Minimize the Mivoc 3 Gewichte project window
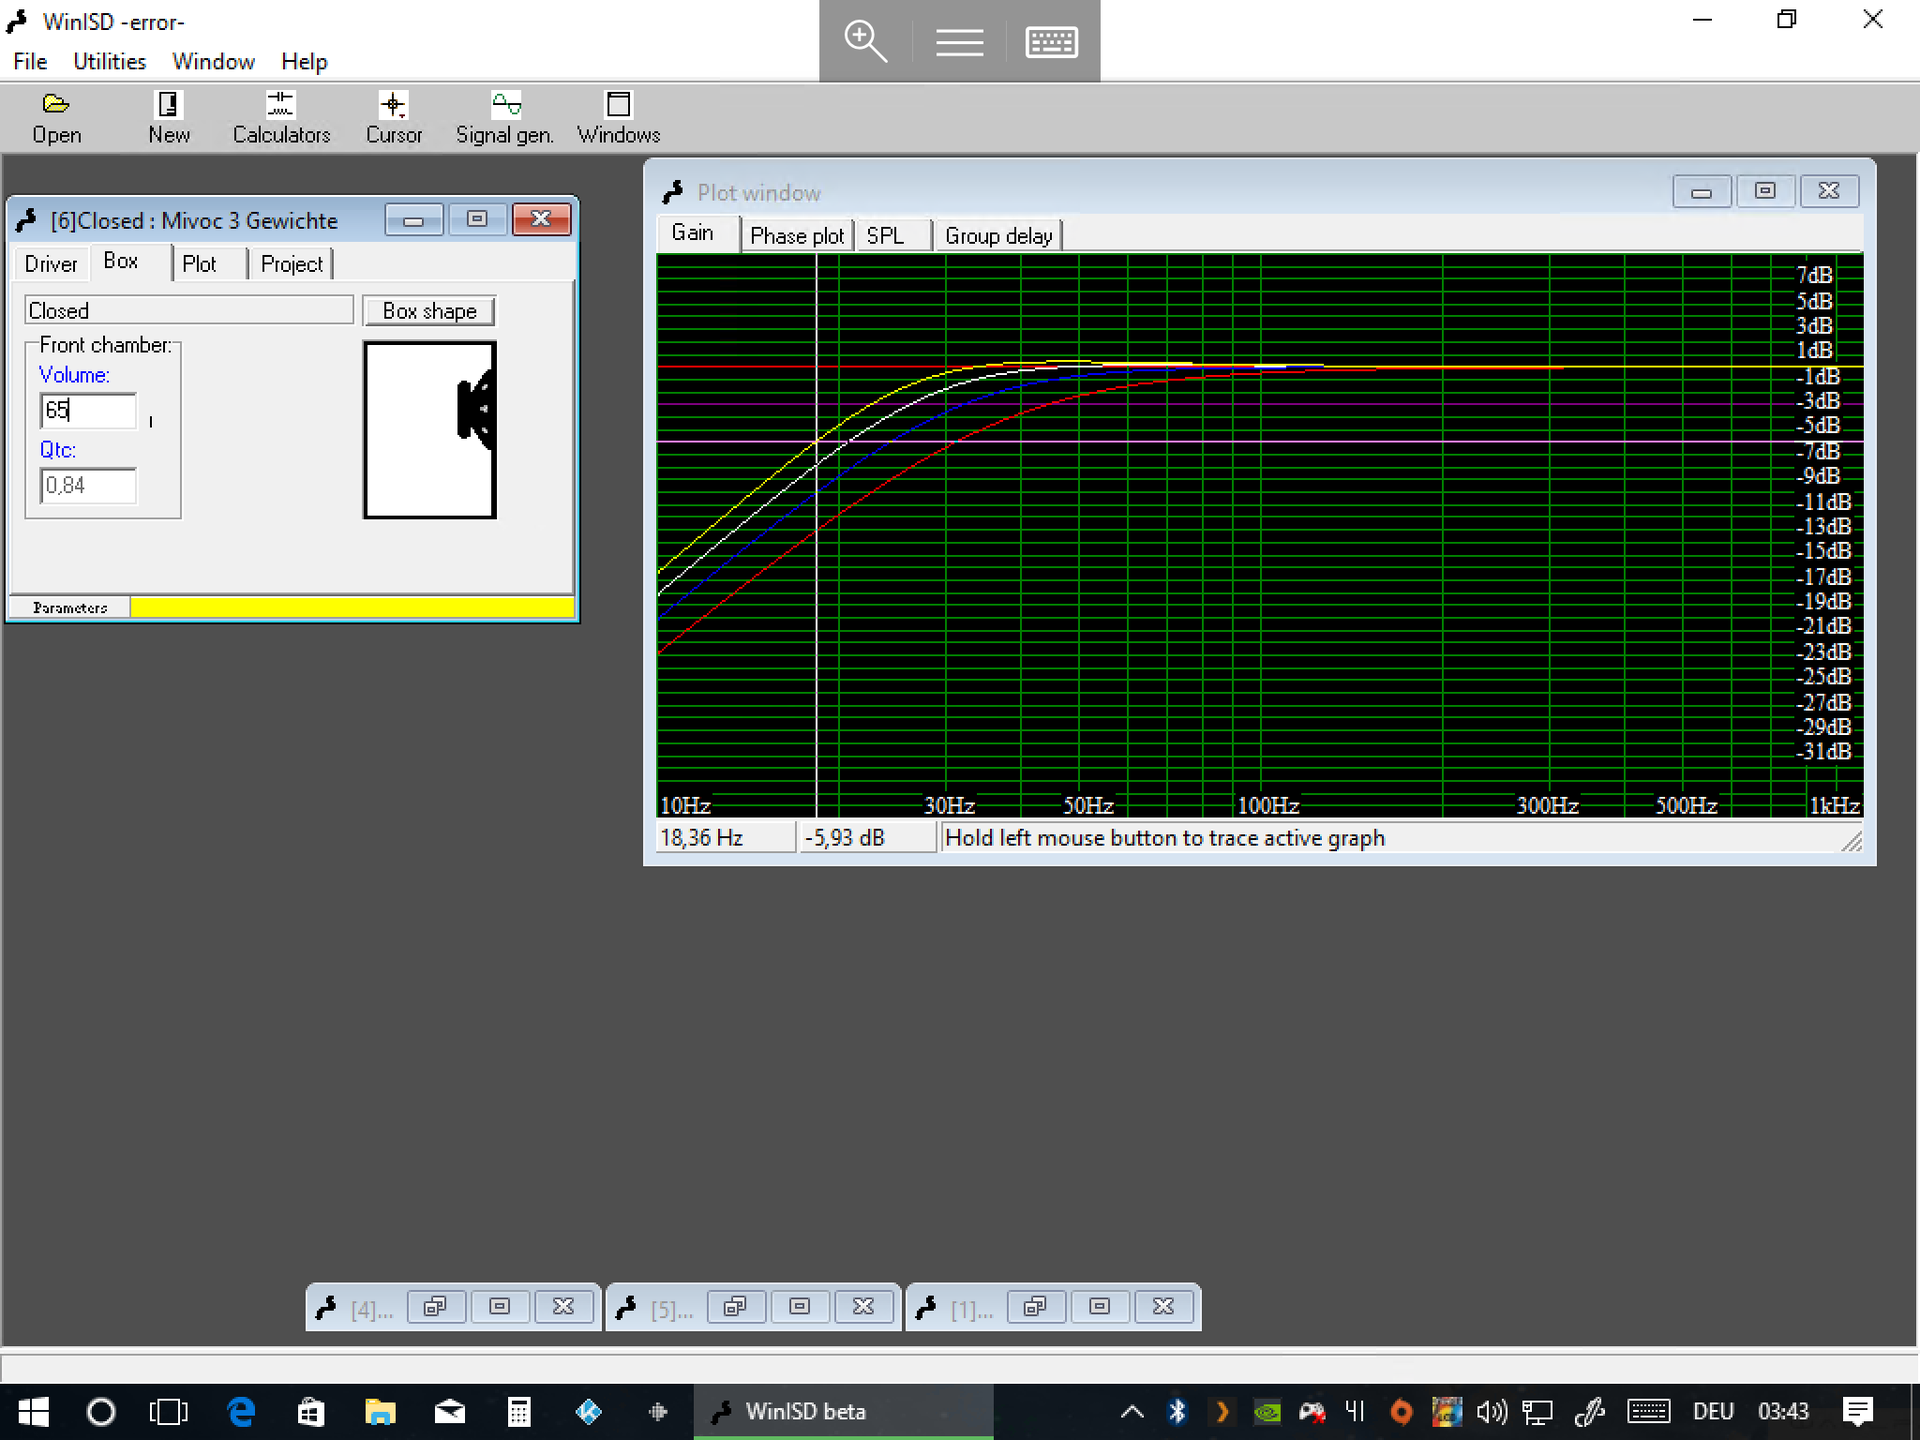 coord(414,219)
